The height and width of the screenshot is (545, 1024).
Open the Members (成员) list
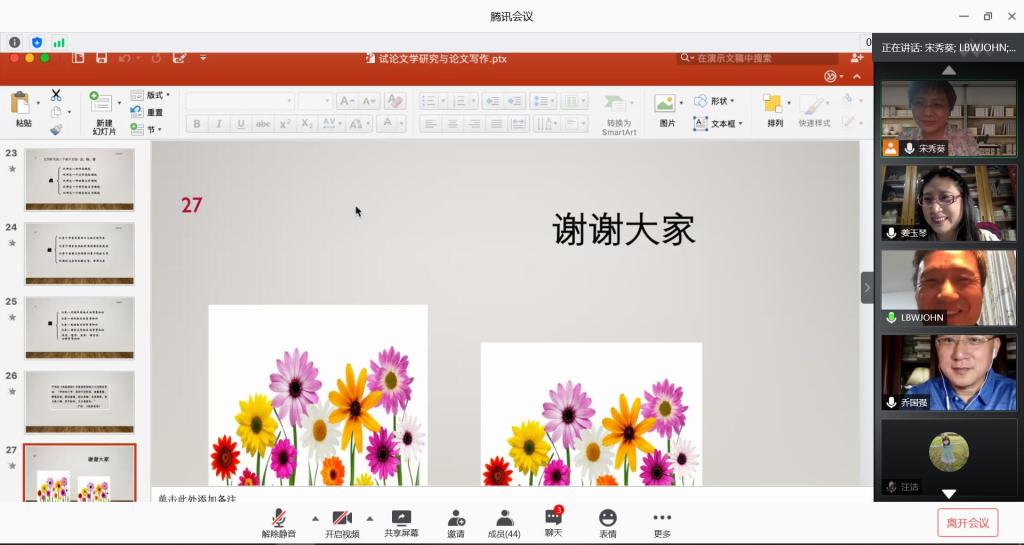(504, 522)
